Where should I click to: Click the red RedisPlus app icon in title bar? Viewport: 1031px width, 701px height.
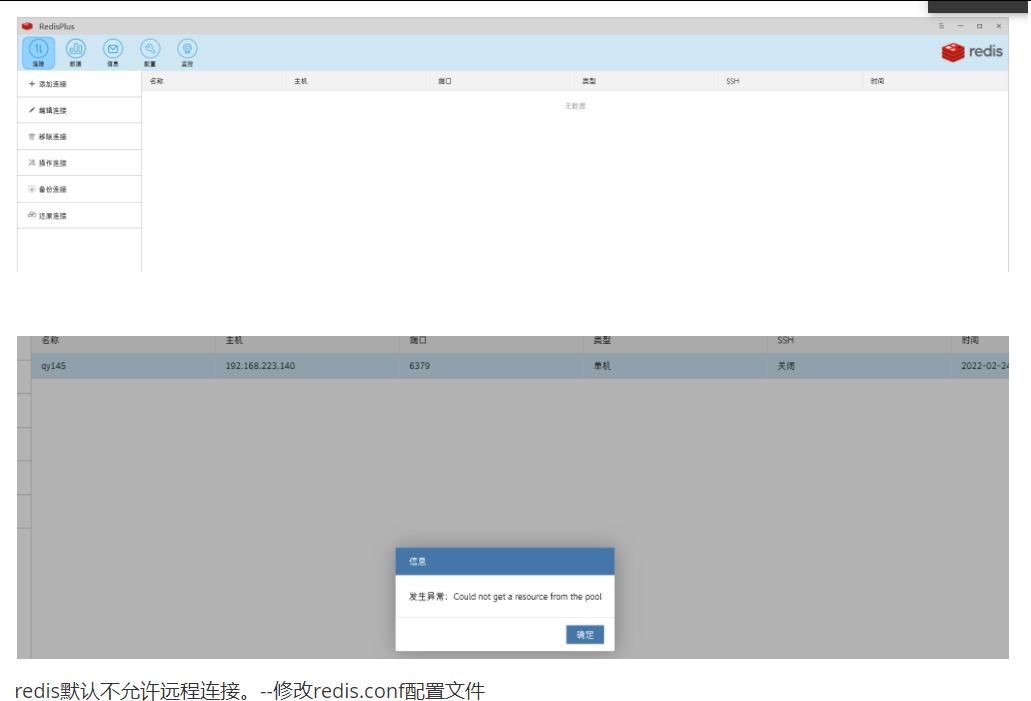point(27,26)
